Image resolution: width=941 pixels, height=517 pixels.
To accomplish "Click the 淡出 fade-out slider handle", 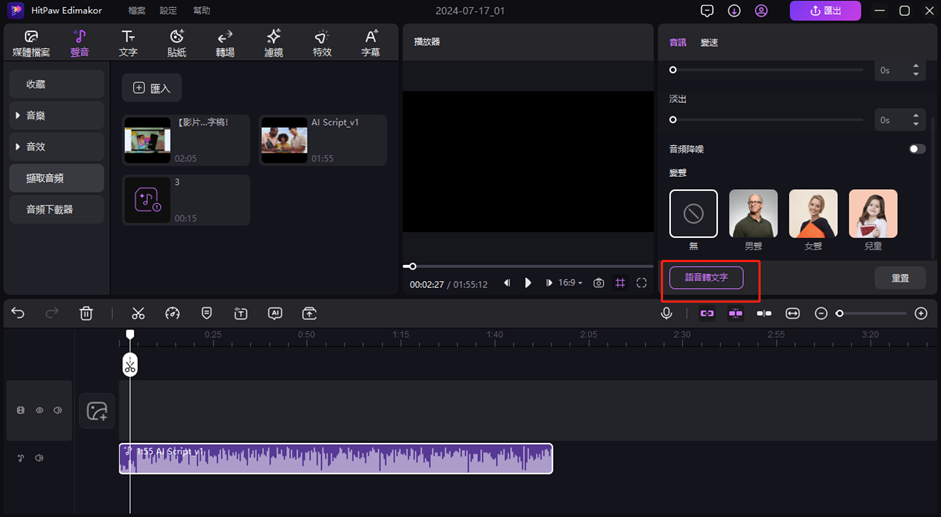I will click(x=673, y=120).
